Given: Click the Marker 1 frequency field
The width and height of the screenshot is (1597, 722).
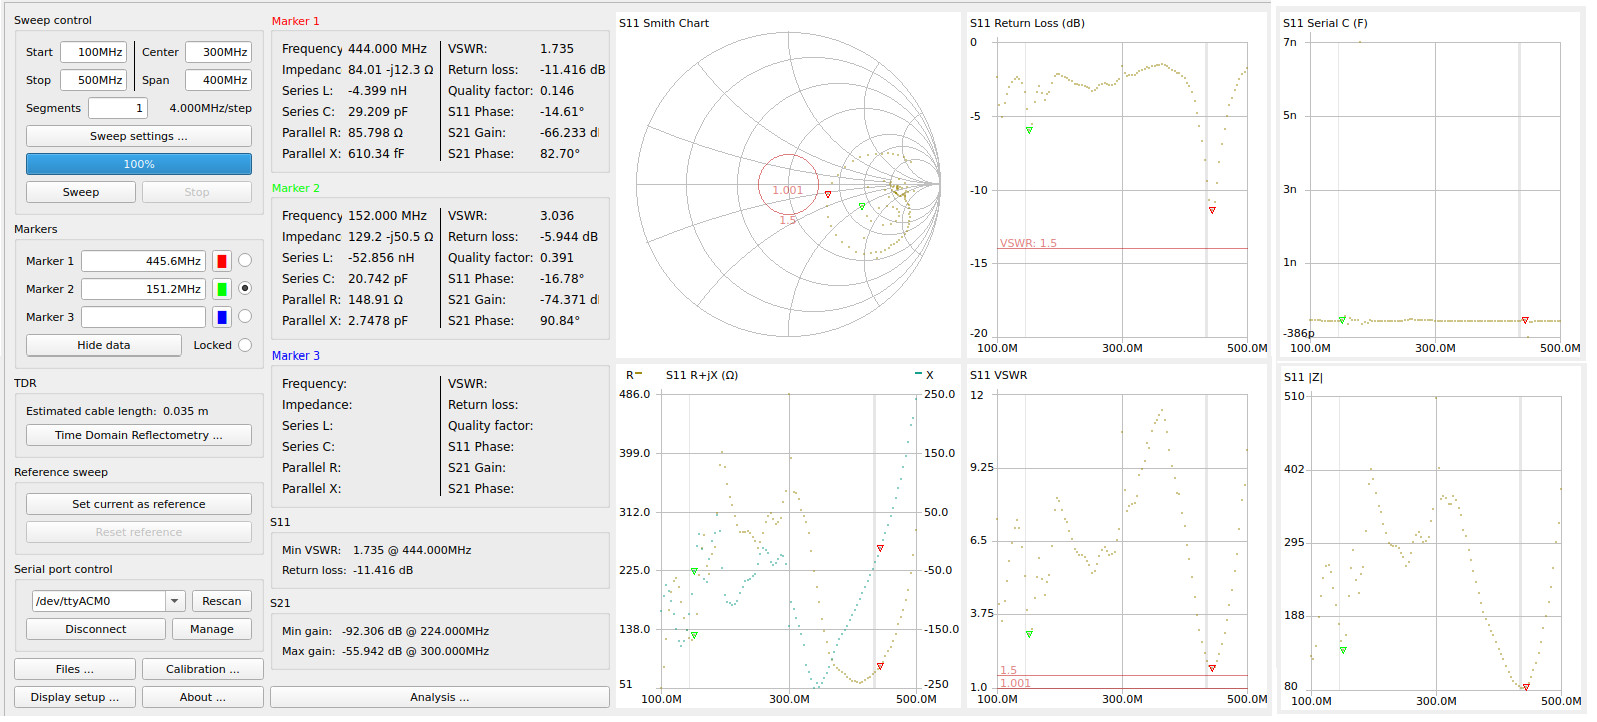Looking at the screenshot, I should click(x=143, y=261).
